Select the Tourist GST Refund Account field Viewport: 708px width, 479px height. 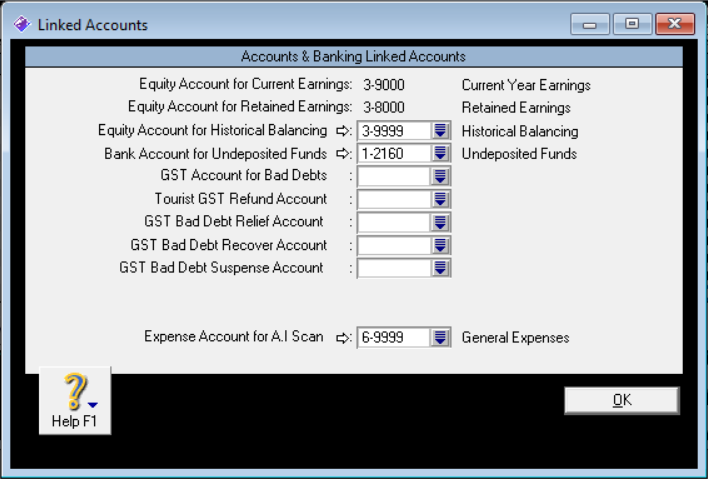tap(394, 199)
